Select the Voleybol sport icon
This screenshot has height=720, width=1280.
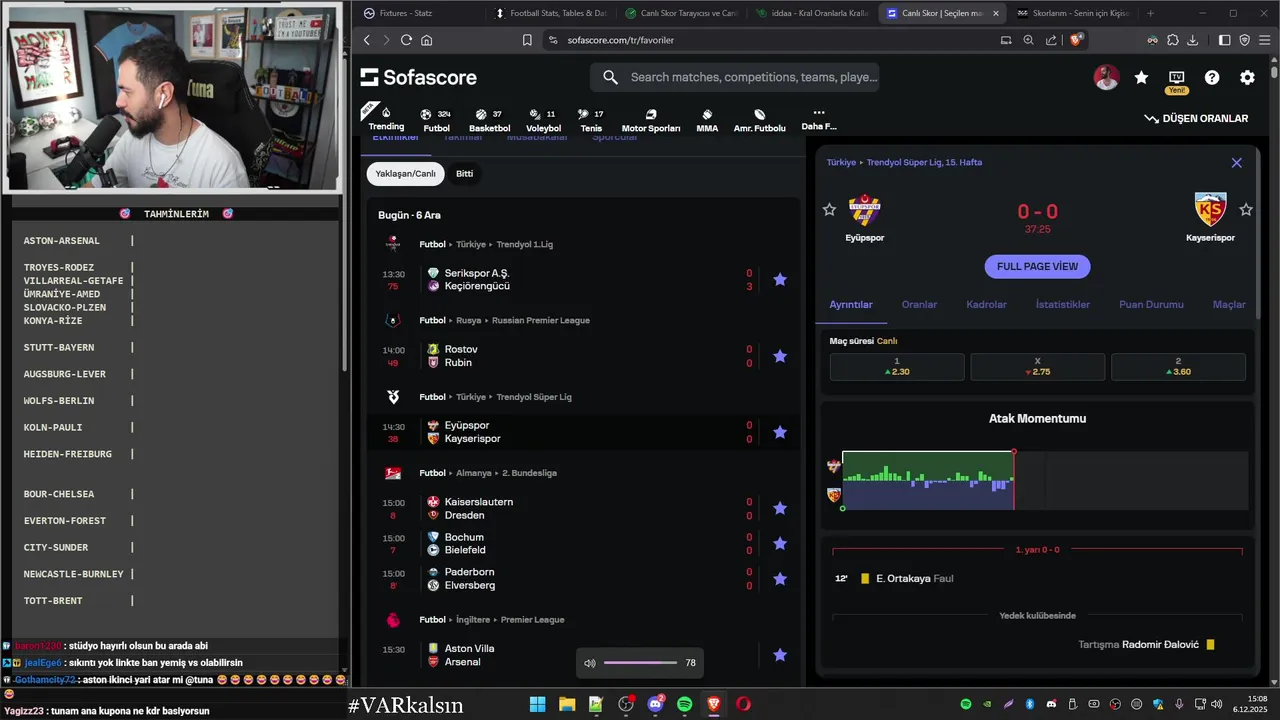543,120
